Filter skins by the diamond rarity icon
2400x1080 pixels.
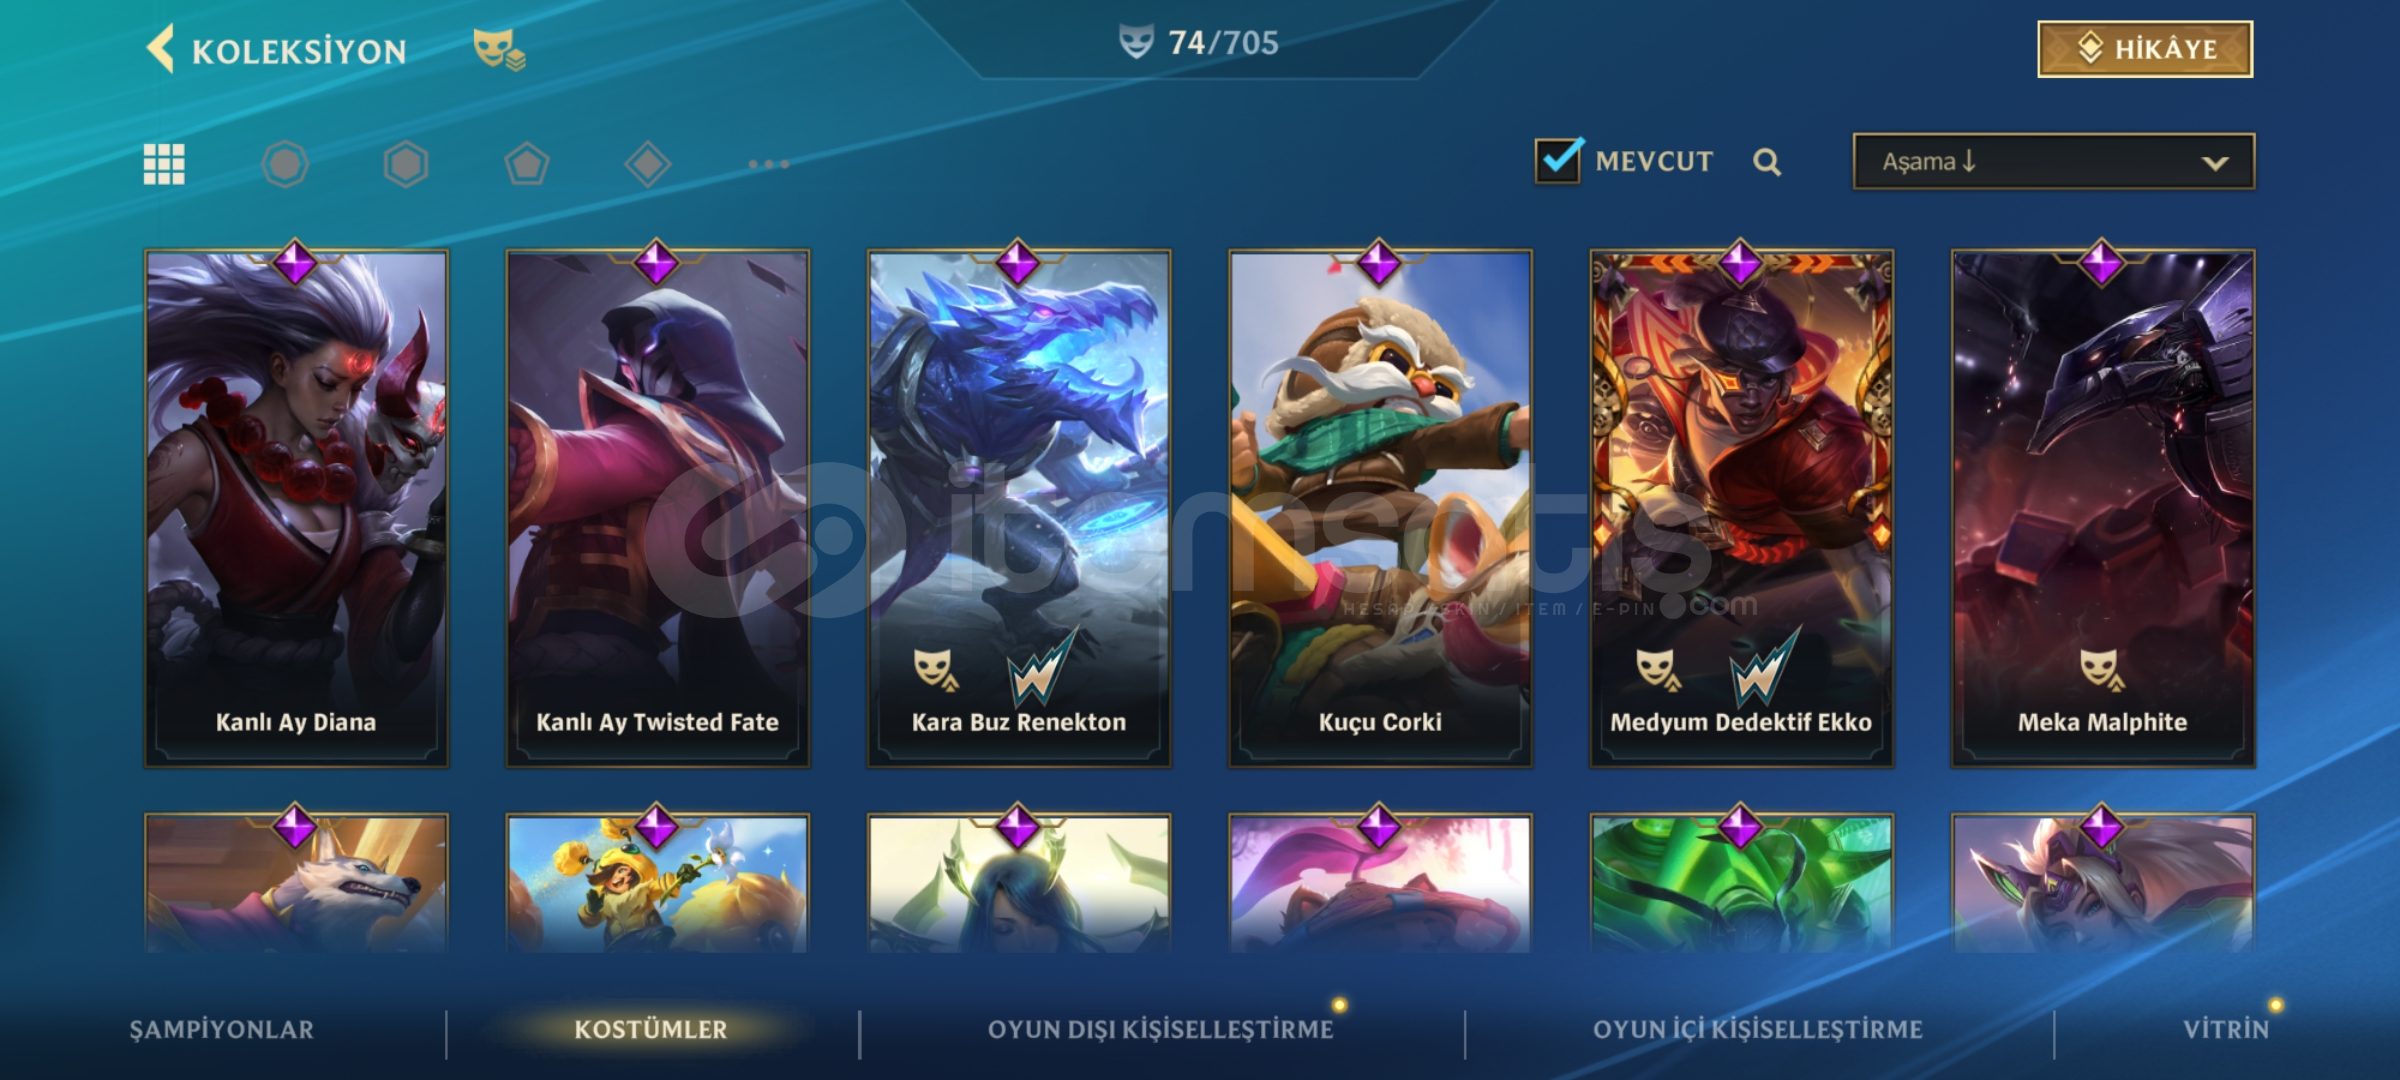648,164
